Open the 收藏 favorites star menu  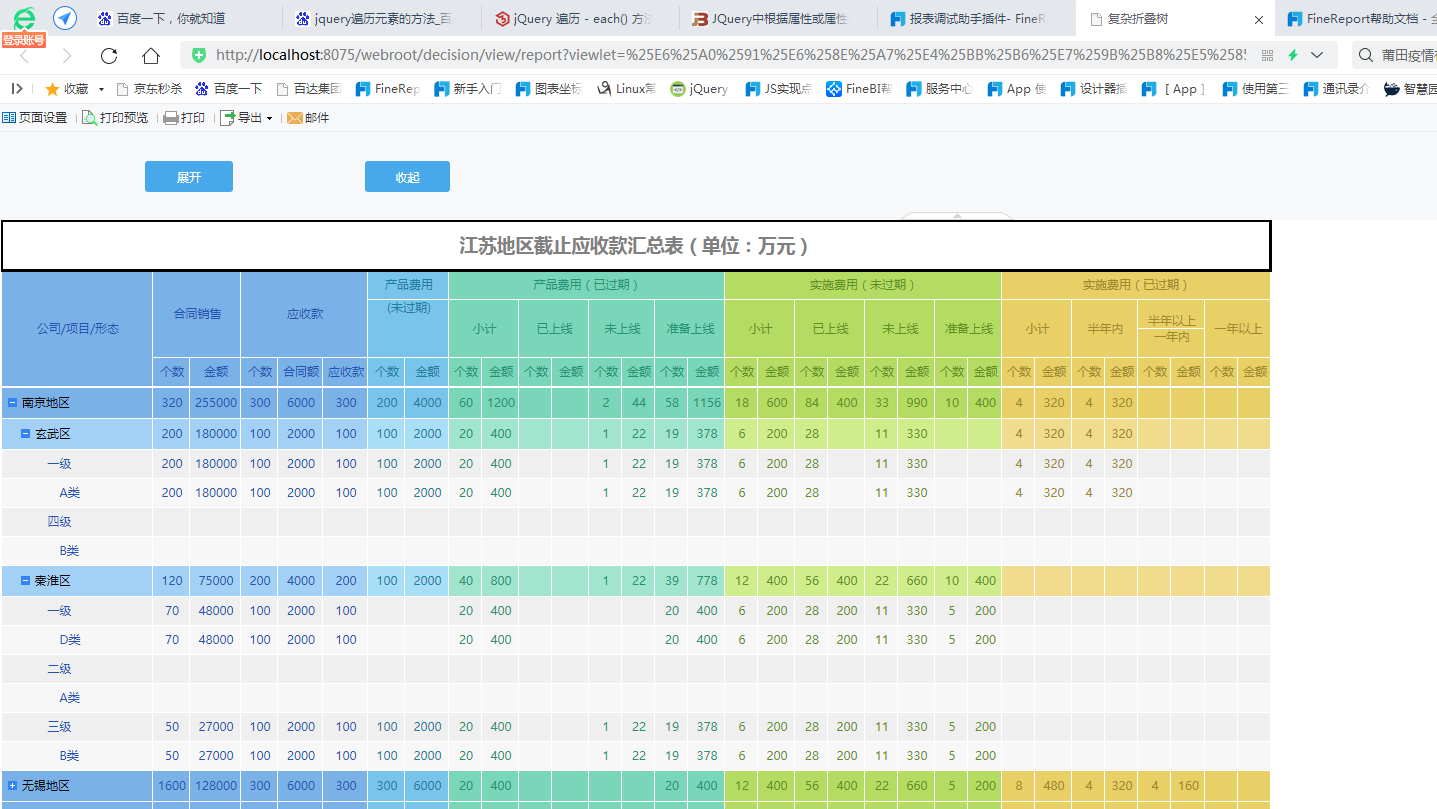(x=75, y=89)
